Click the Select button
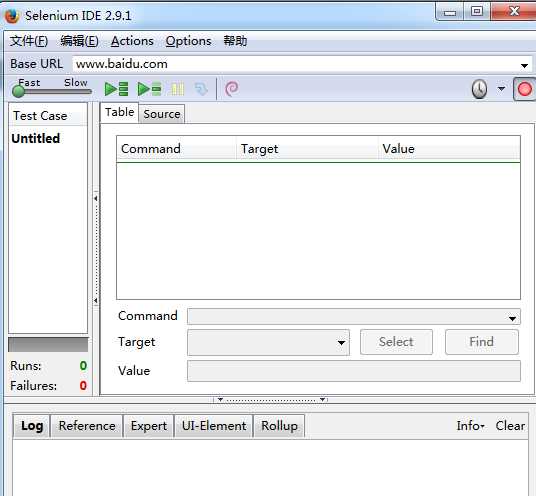This screenshot has height=496, width=536. click(396, 342)
